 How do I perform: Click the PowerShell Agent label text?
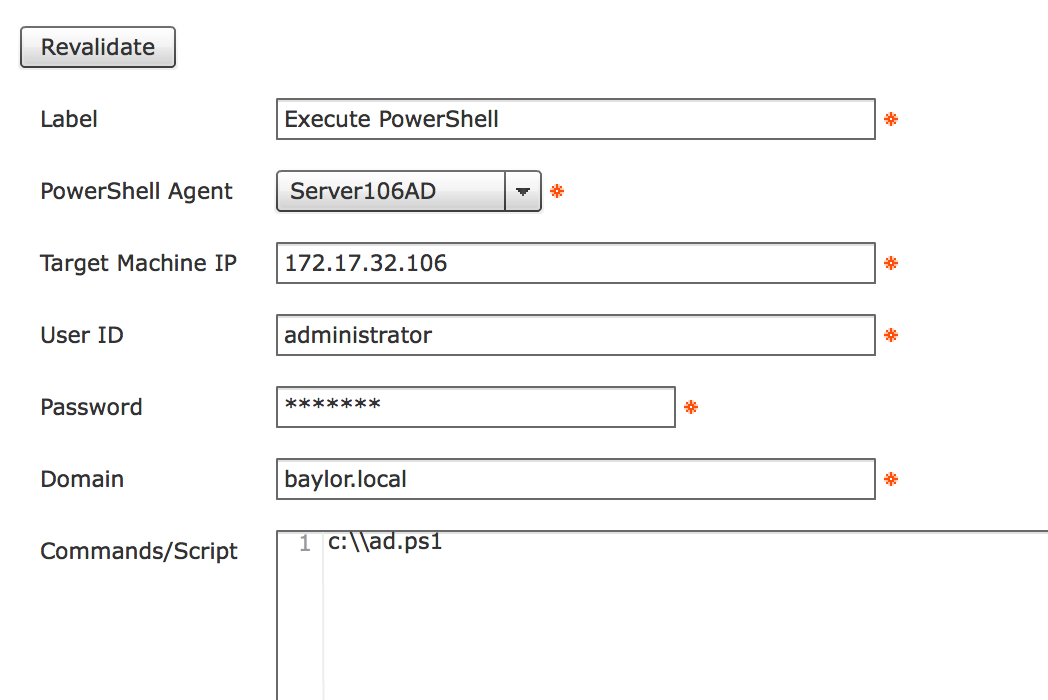[x=136, y=191]
